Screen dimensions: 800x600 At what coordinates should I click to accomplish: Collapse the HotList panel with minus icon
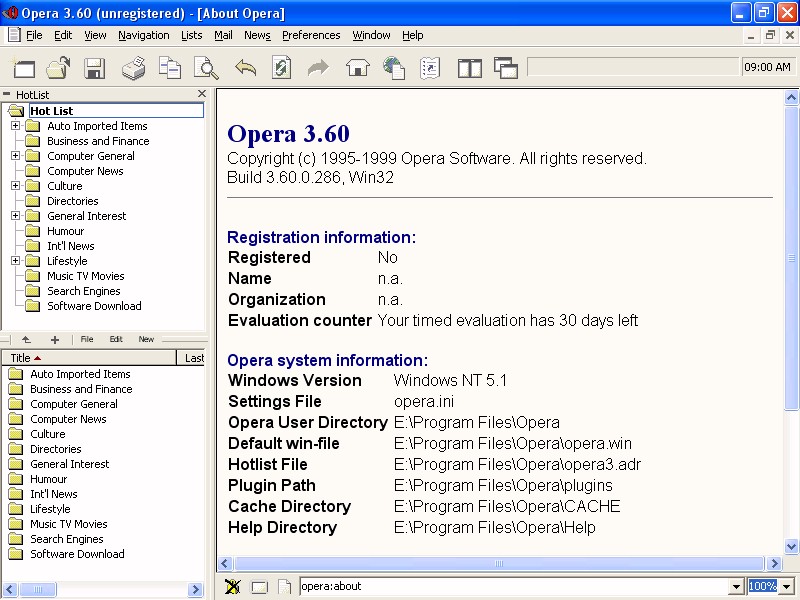[x=7, y=94]
